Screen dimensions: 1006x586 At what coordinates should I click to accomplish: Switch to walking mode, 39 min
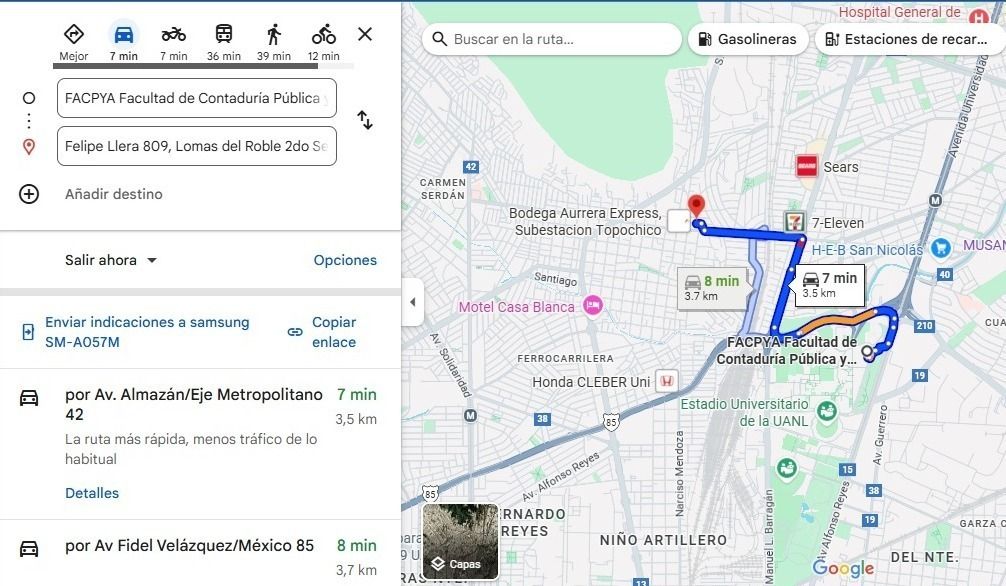coord(274,42)
